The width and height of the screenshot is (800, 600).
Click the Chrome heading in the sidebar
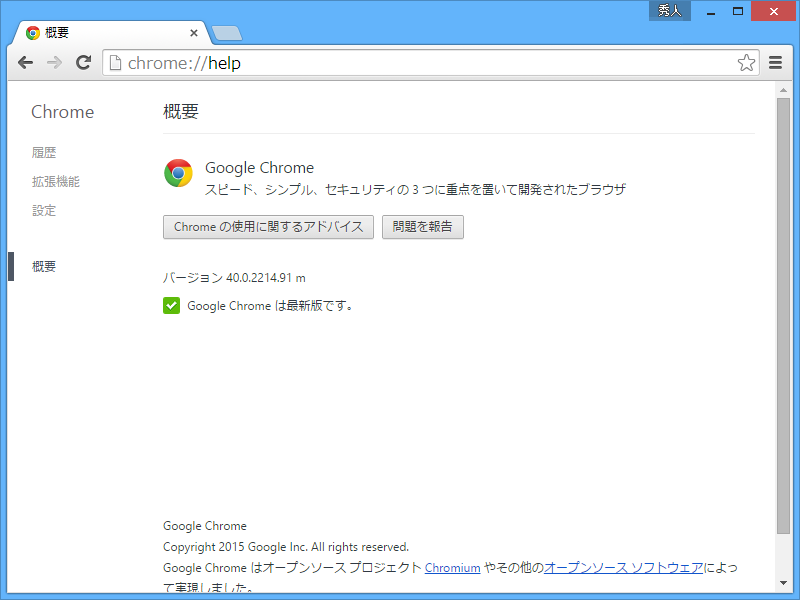[x=62, y=112]
